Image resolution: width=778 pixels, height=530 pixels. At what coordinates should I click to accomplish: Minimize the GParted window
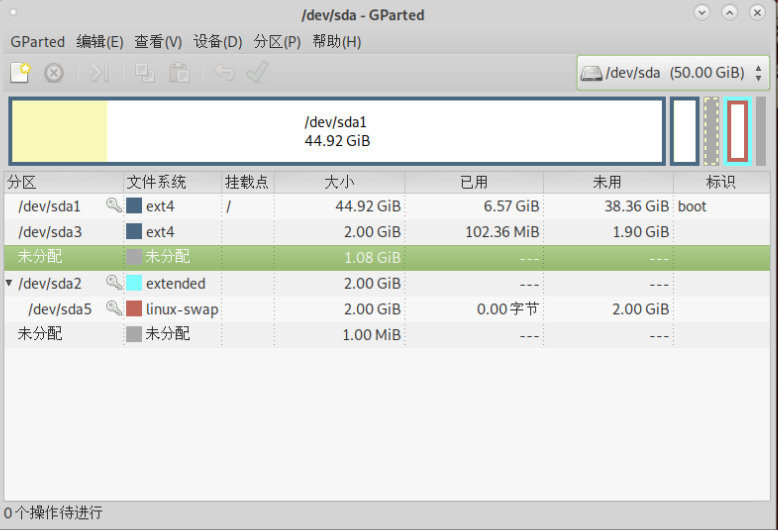pyautogui.click(x=702, y=12)
